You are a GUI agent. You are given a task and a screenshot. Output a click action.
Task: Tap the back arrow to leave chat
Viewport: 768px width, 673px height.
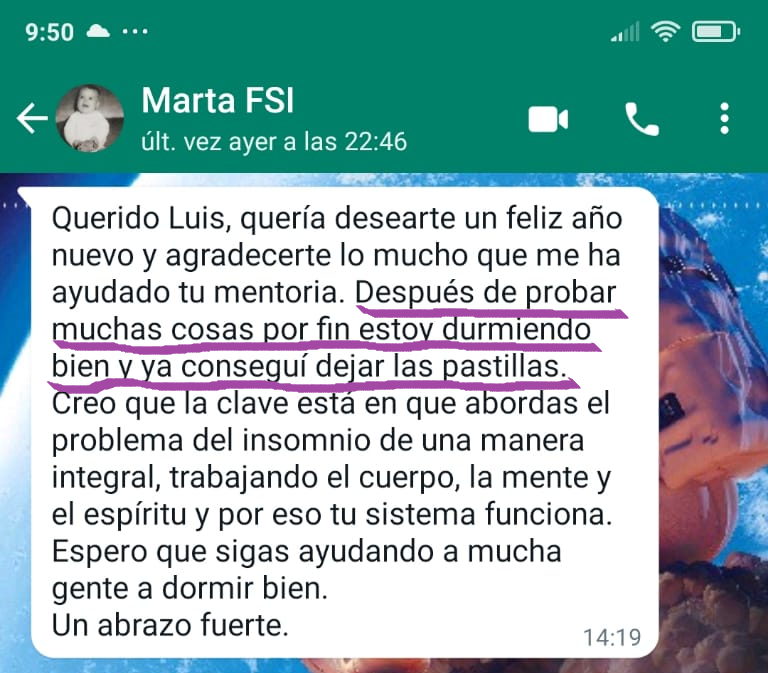[x=32, y=118]
